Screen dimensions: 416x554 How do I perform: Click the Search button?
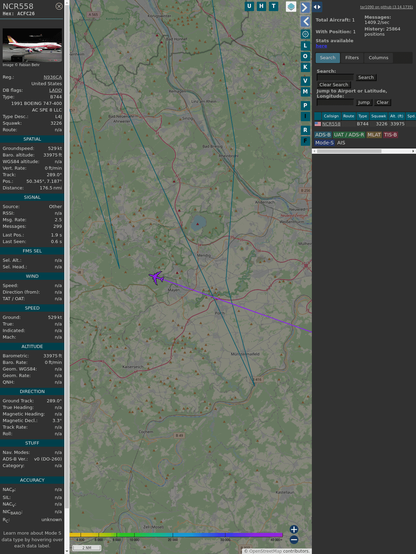366,77
